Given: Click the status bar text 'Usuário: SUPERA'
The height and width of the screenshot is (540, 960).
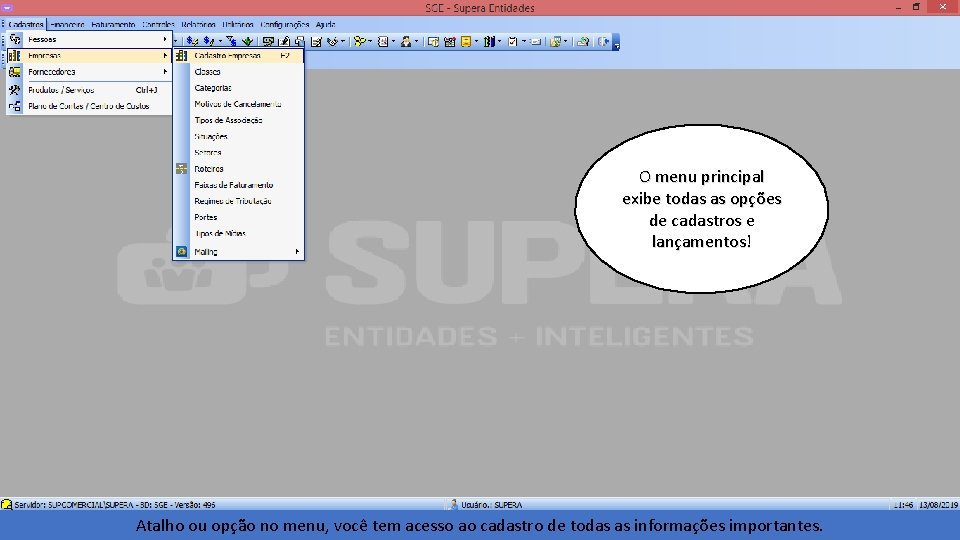Looking at the screenshot, I should click(491, 505).
